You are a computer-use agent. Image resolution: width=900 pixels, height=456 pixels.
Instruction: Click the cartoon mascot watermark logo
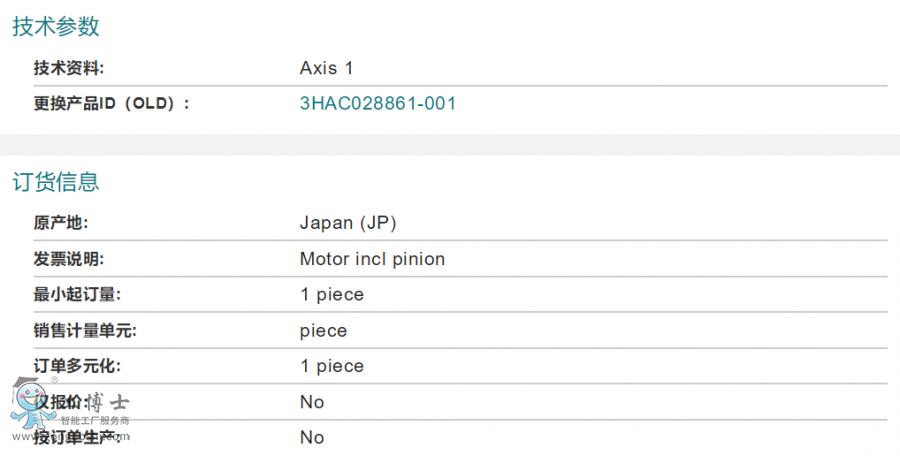point(30,410)
